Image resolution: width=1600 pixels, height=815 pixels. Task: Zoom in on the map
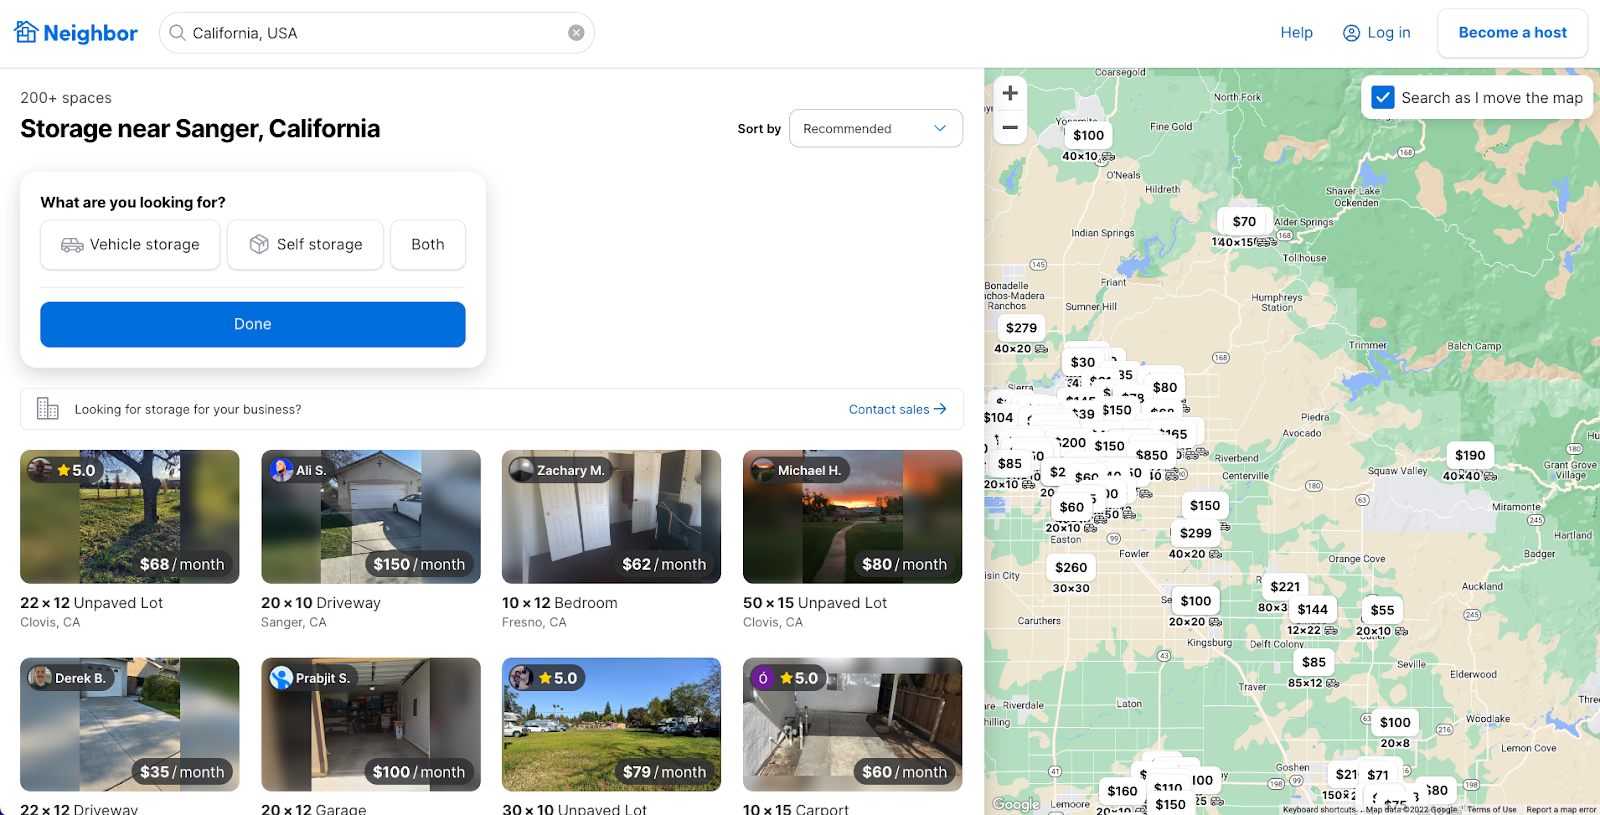(1010, 93)
